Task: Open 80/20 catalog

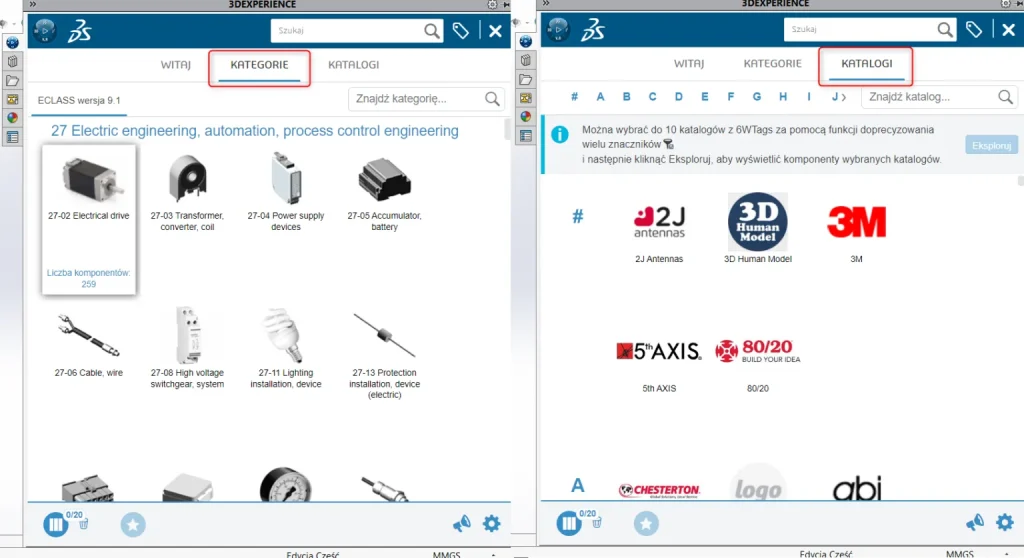Action: coord(758,364)
